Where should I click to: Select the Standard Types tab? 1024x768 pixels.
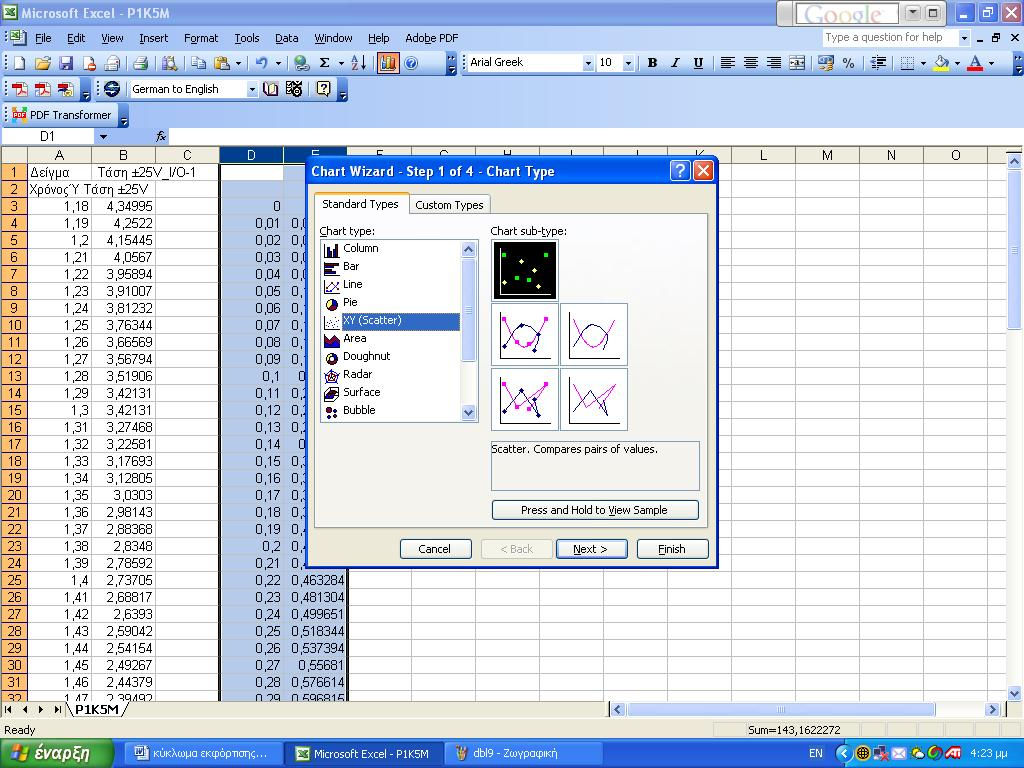click(x=360, y=204)
